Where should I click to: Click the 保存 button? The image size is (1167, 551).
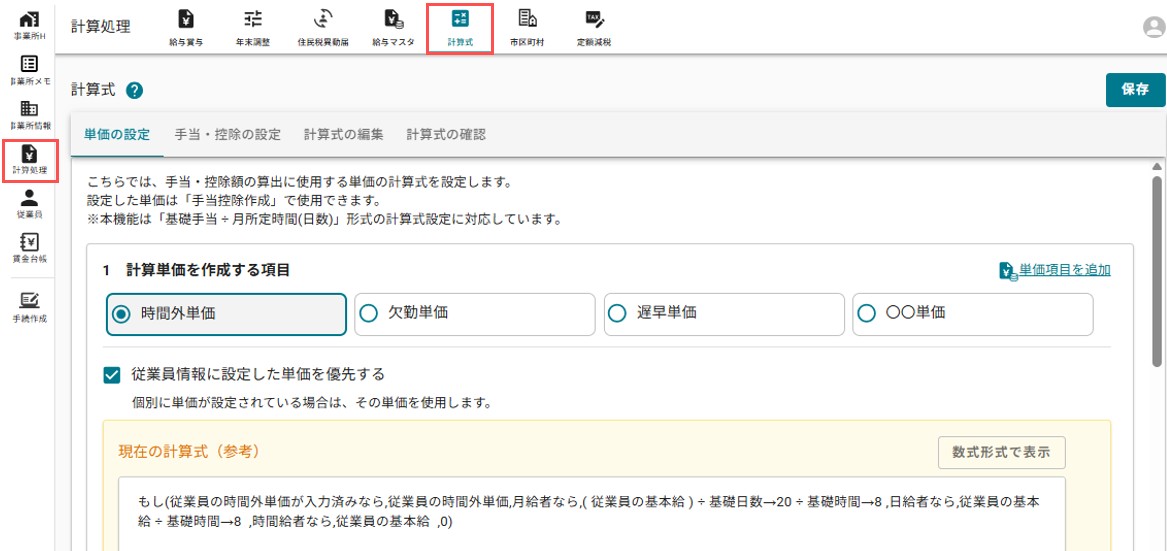coord(1135,90)
